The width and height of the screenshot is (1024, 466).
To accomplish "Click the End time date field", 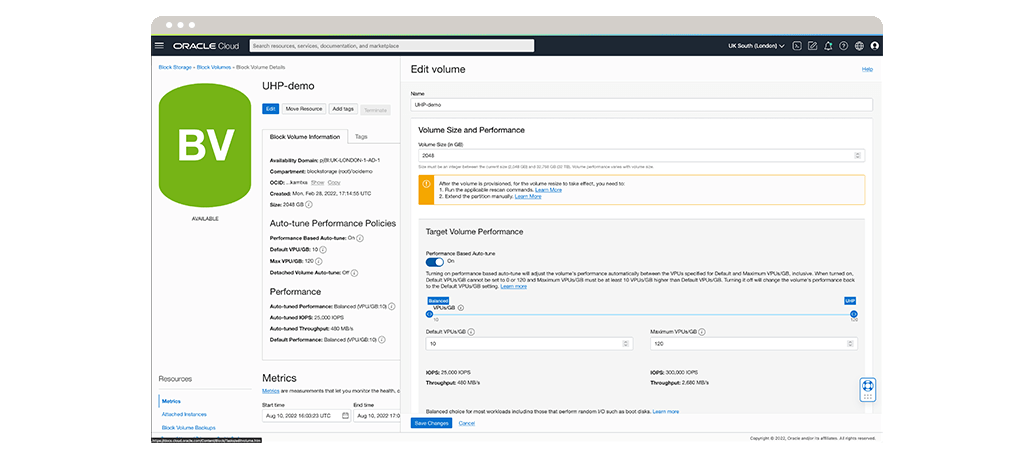I will pos(377,416).
